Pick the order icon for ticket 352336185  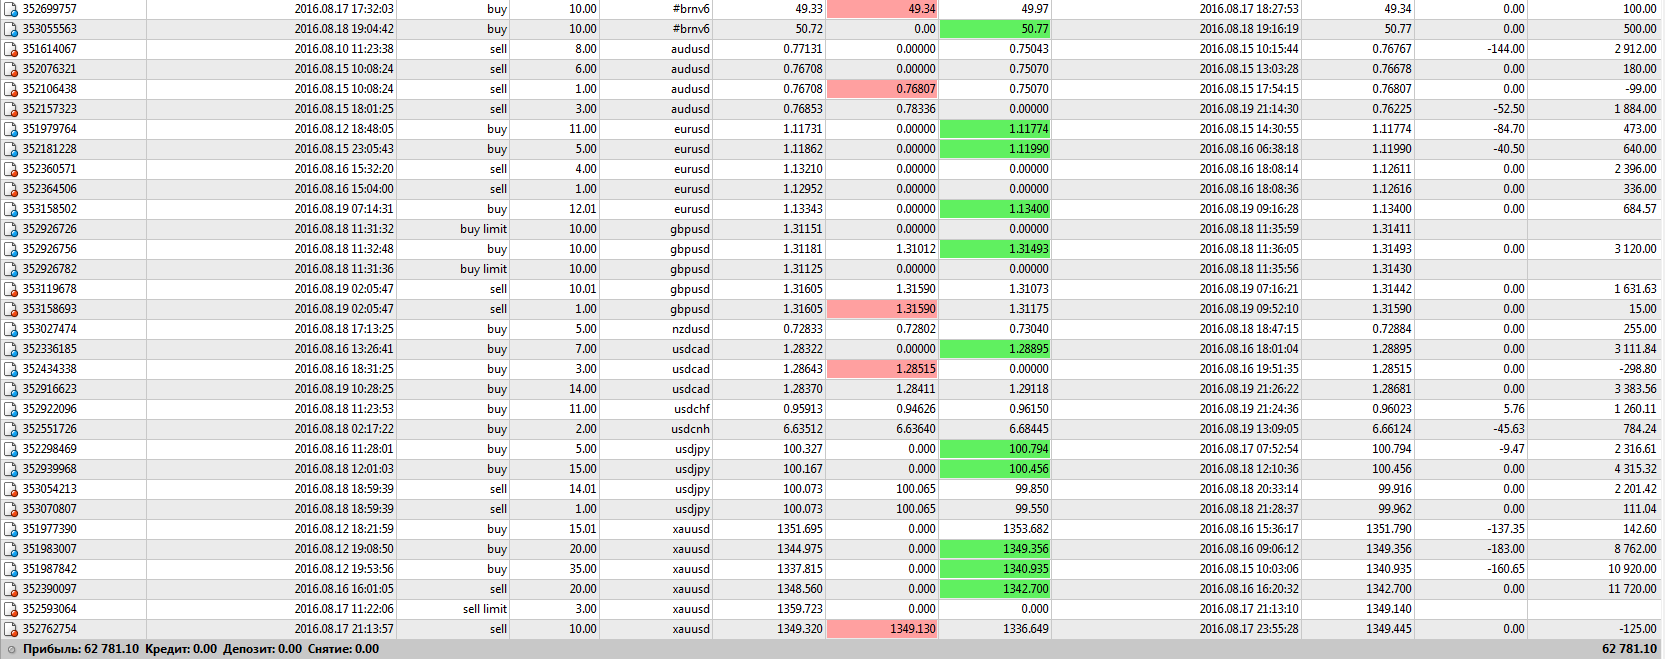(11, 349)
